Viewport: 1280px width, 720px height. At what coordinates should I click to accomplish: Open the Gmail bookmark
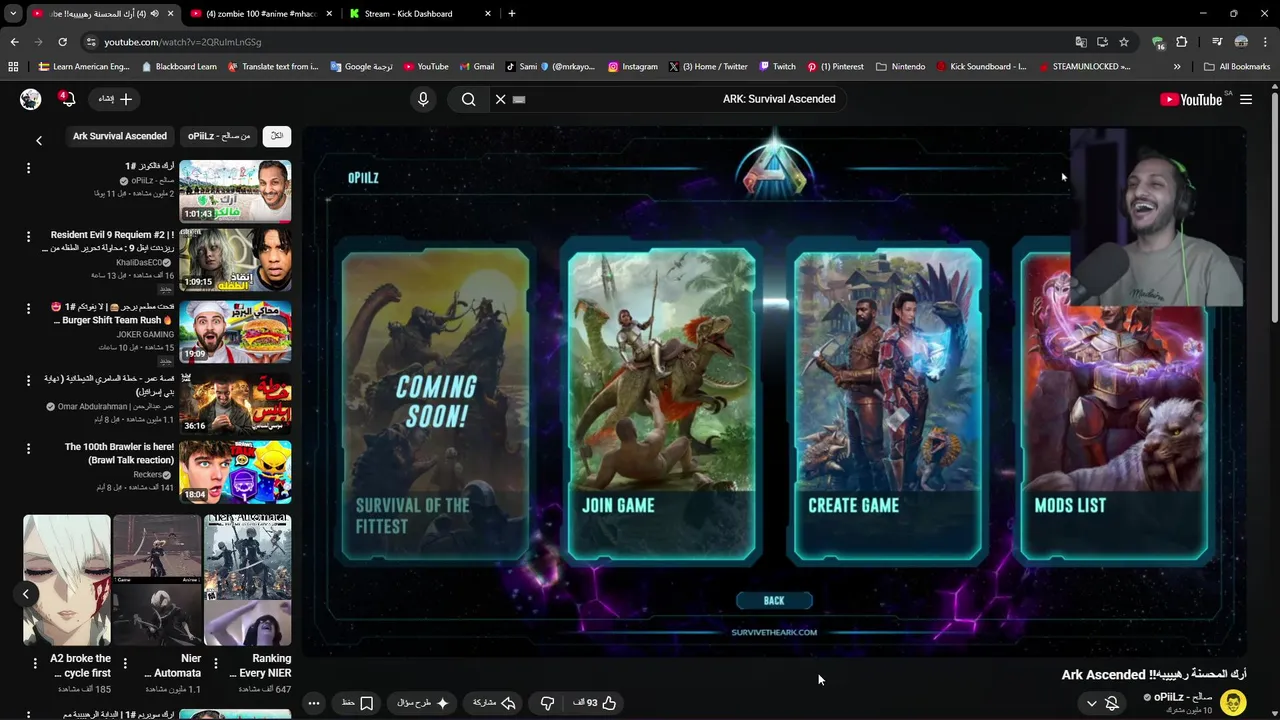pyautogui.click(x=476, y=67)
